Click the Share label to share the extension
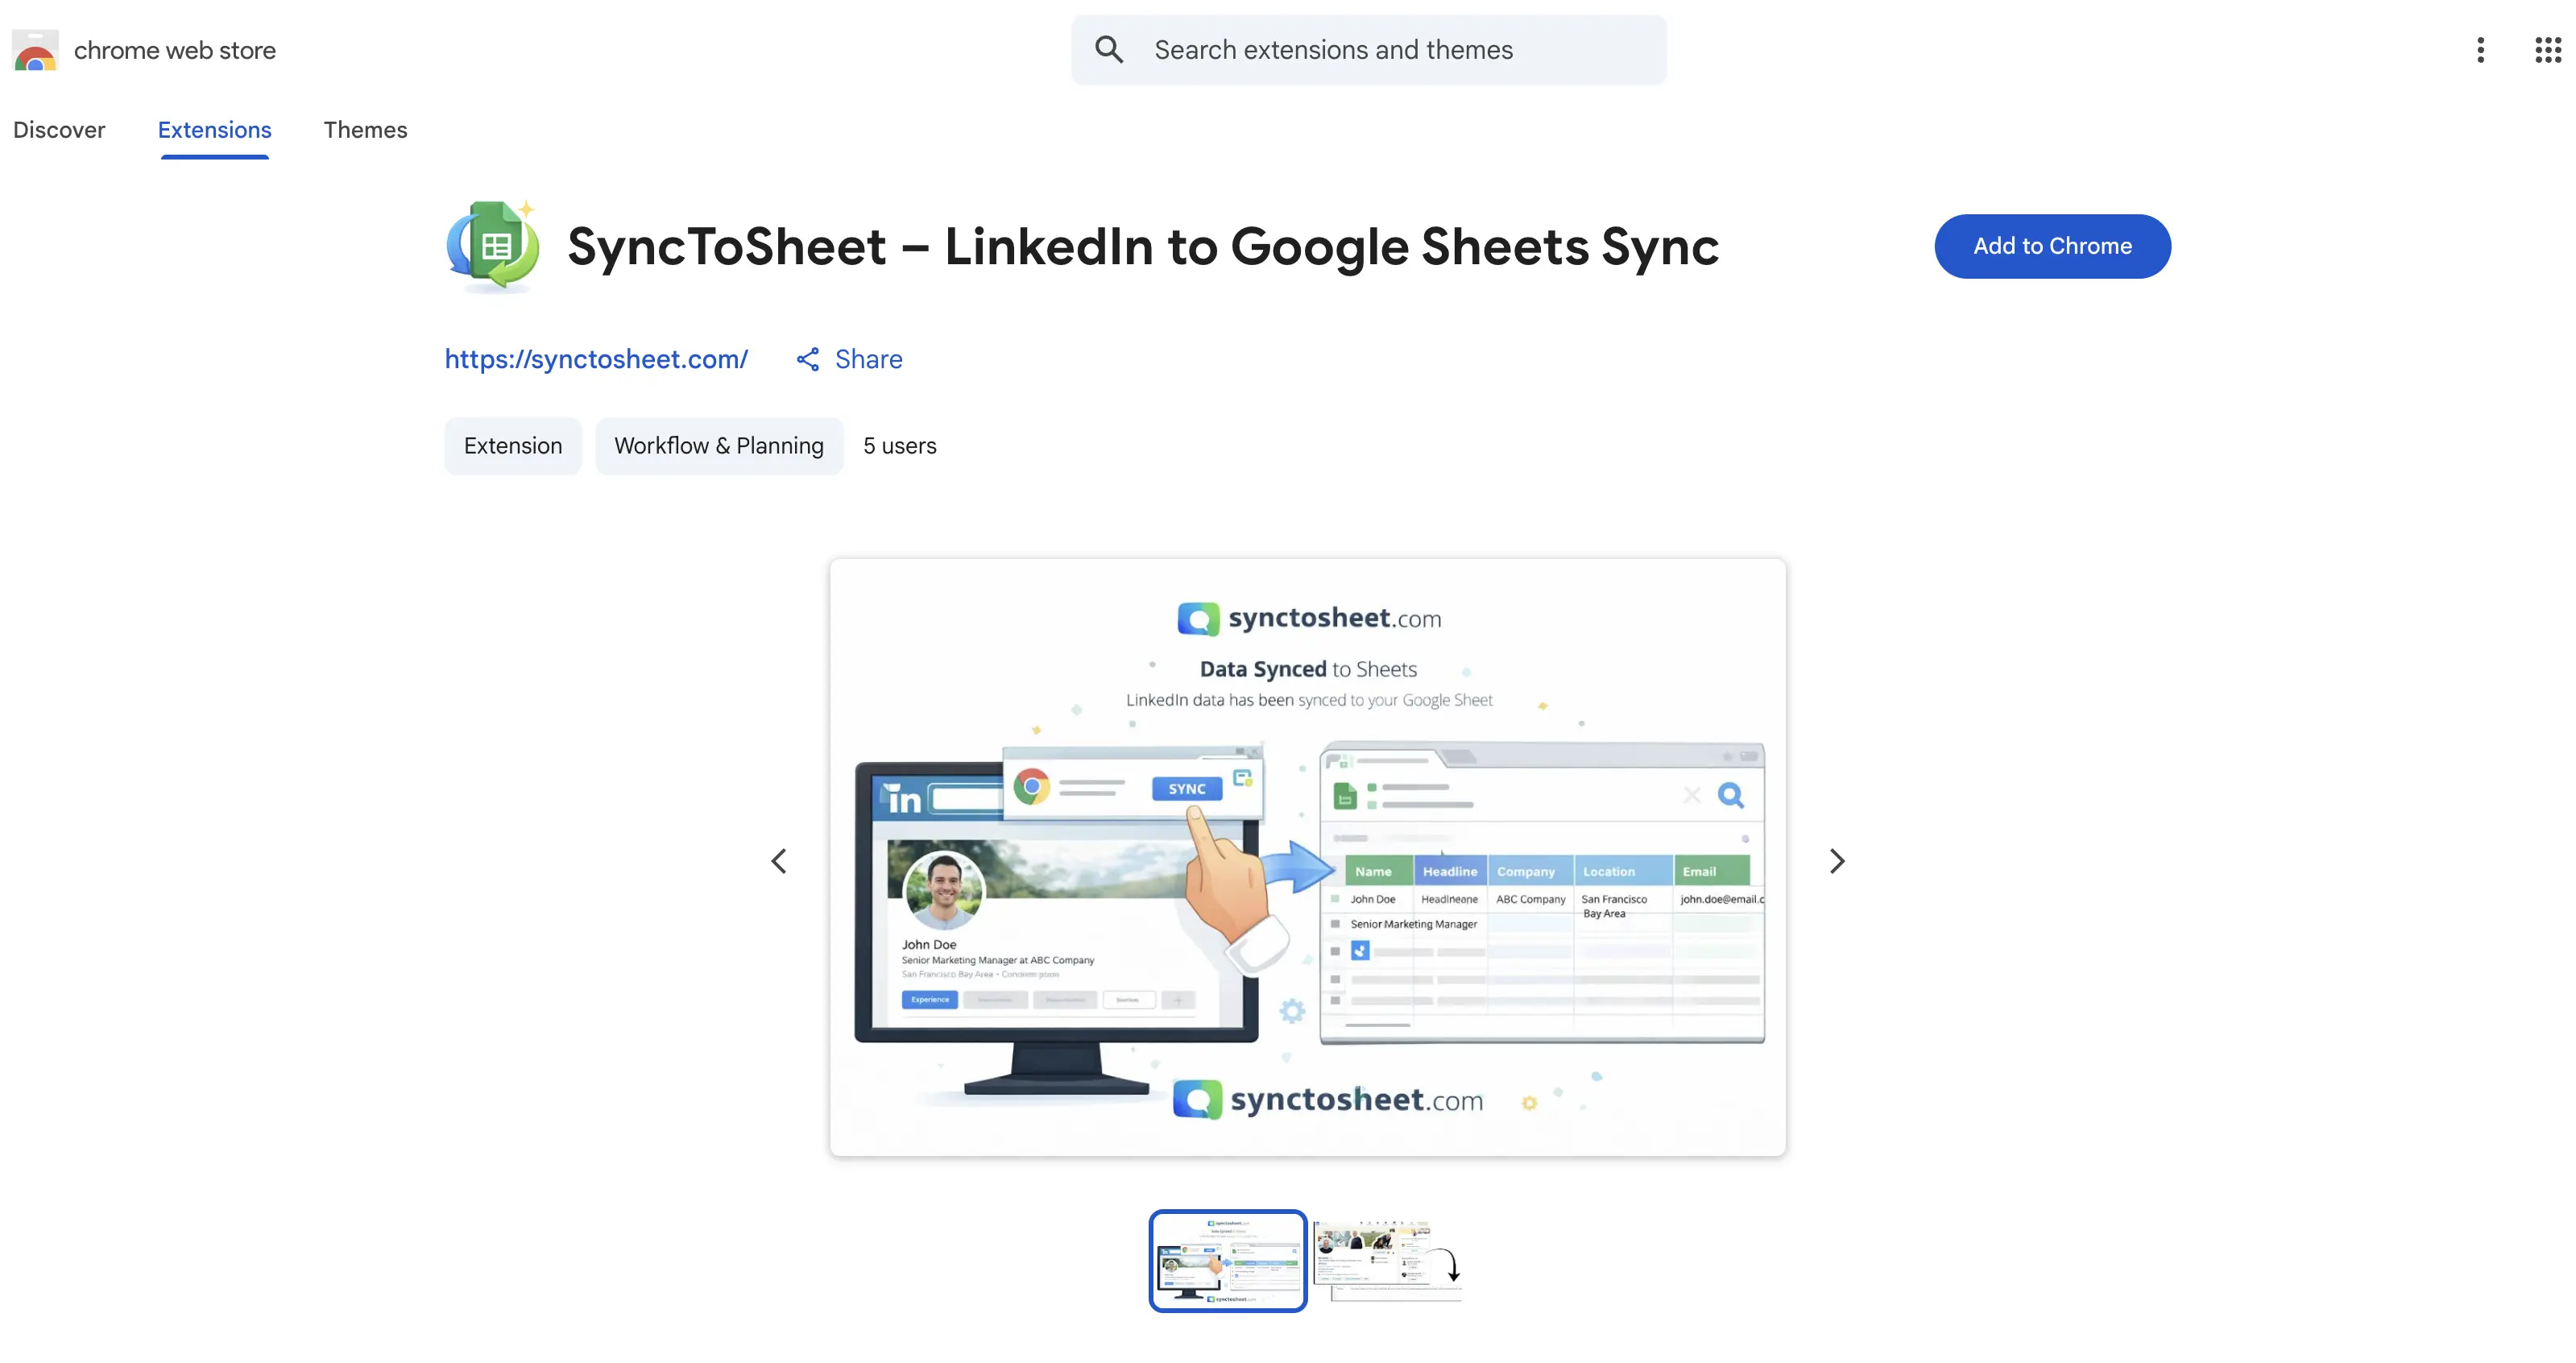Viewport: 2576px width, 1363px height. [x=868, y=358]
